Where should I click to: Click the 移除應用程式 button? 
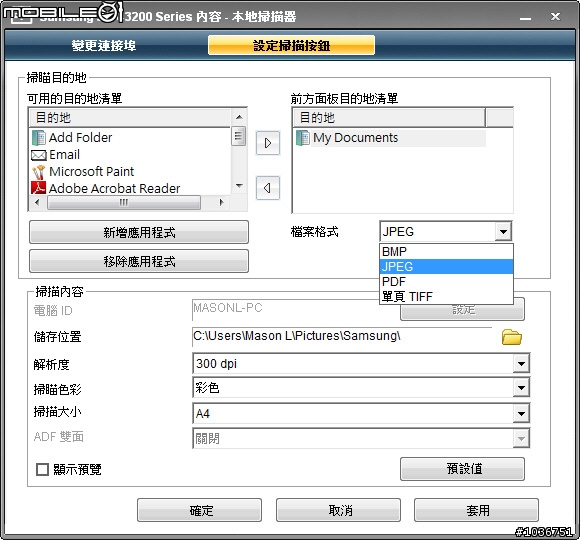click(x=139, y=261)
